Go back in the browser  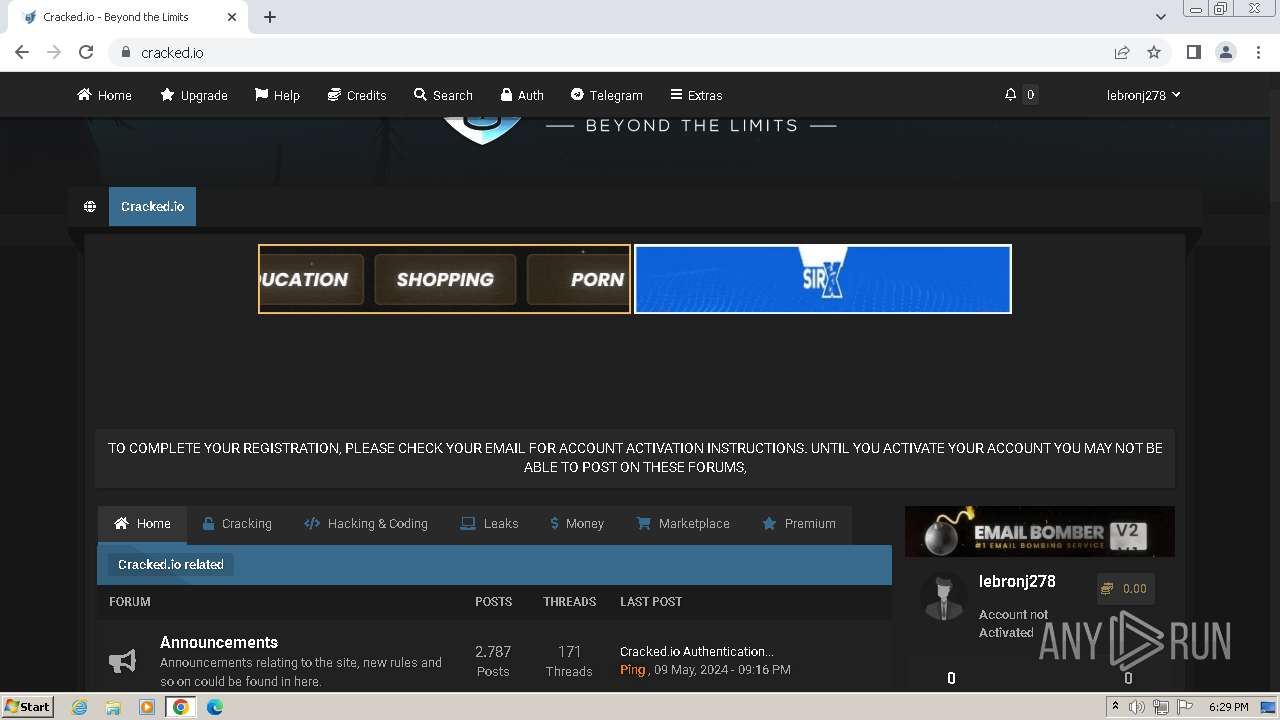click(22, 52)
